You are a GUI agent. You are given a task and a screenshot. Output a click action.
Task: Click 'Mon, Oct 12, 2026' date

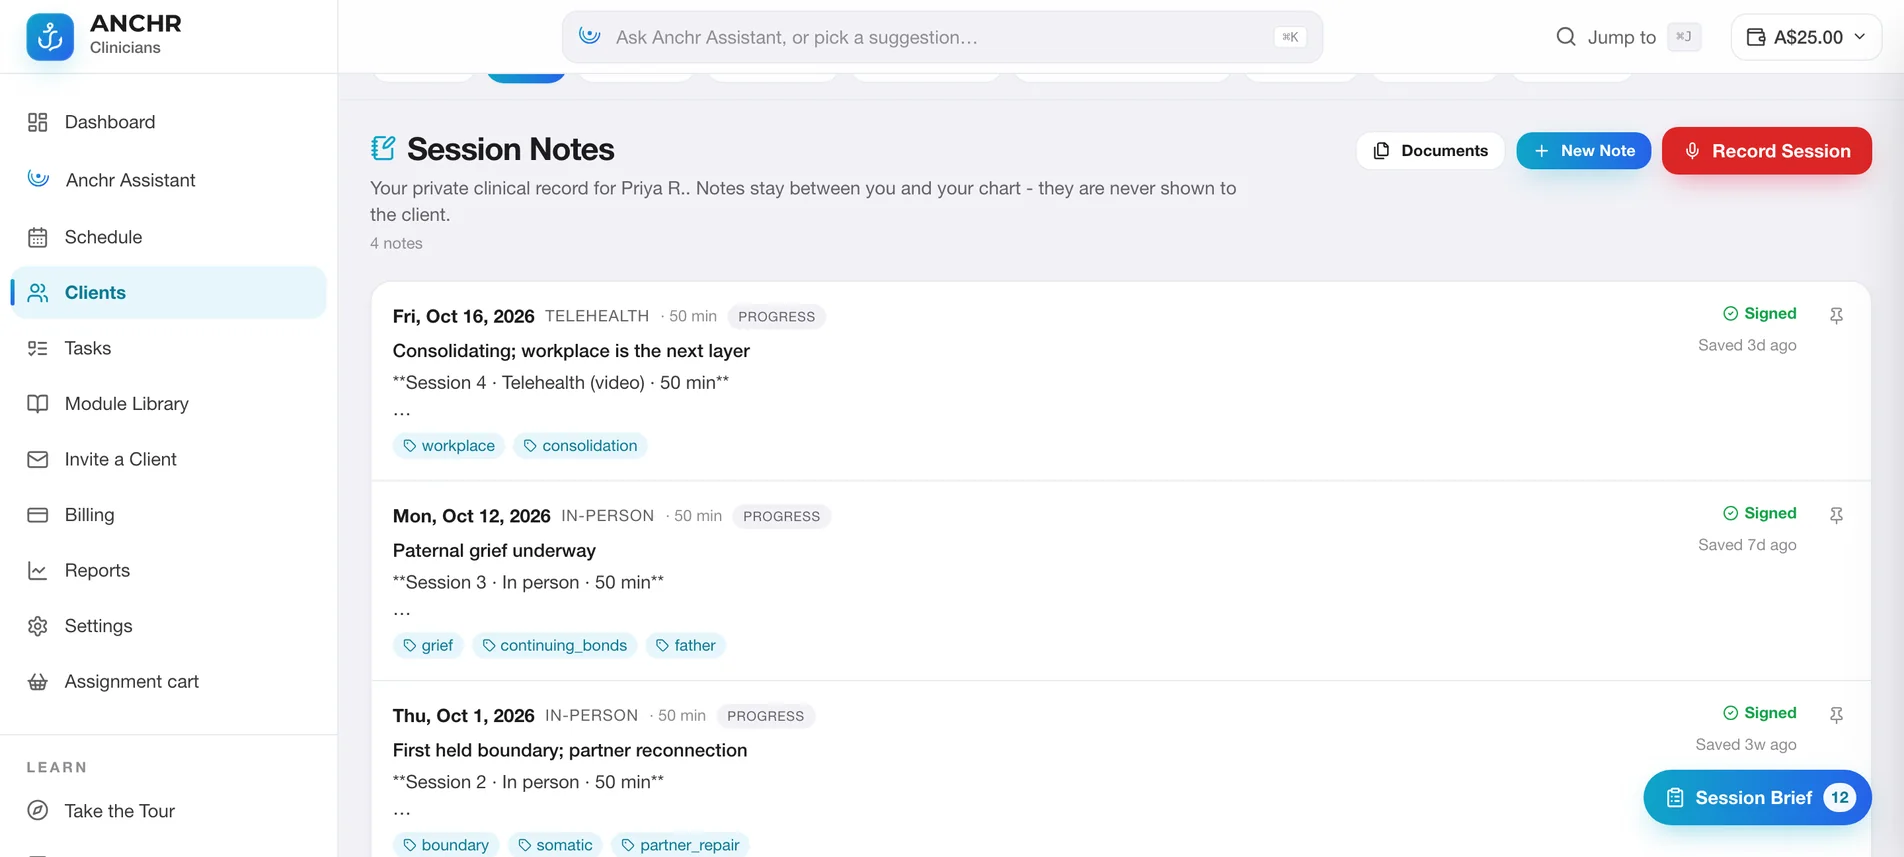click(471, 517)
